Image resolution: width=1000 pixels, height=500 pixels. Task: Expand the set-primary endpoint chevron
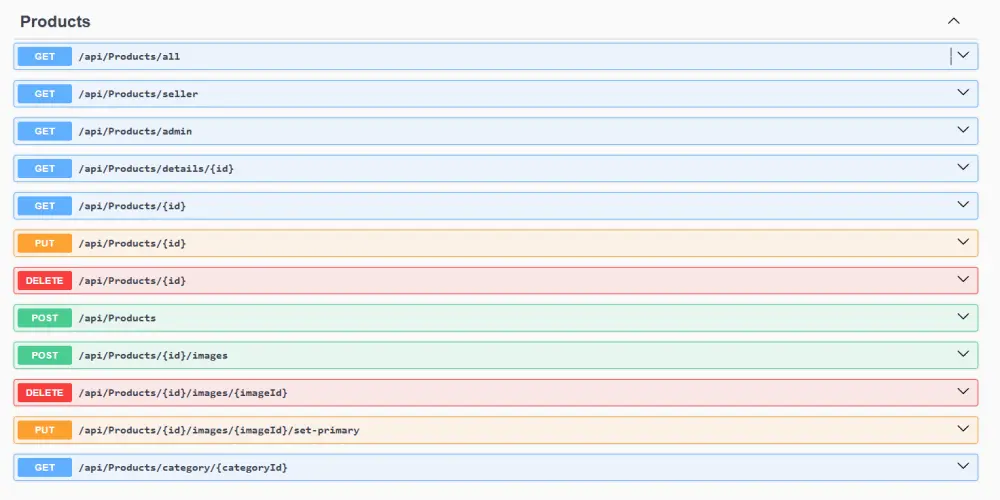(963, 429)
